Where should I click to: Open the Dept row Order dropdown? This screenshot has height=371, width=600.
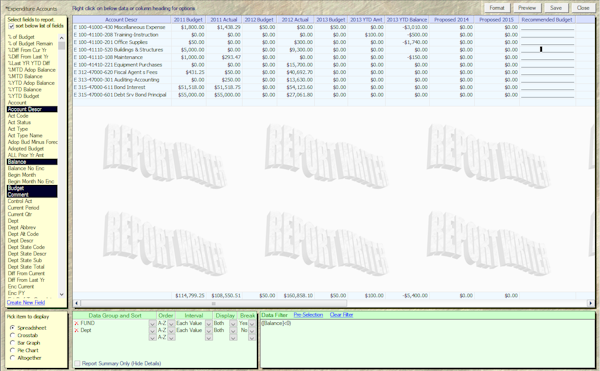(x=171, y=330)
